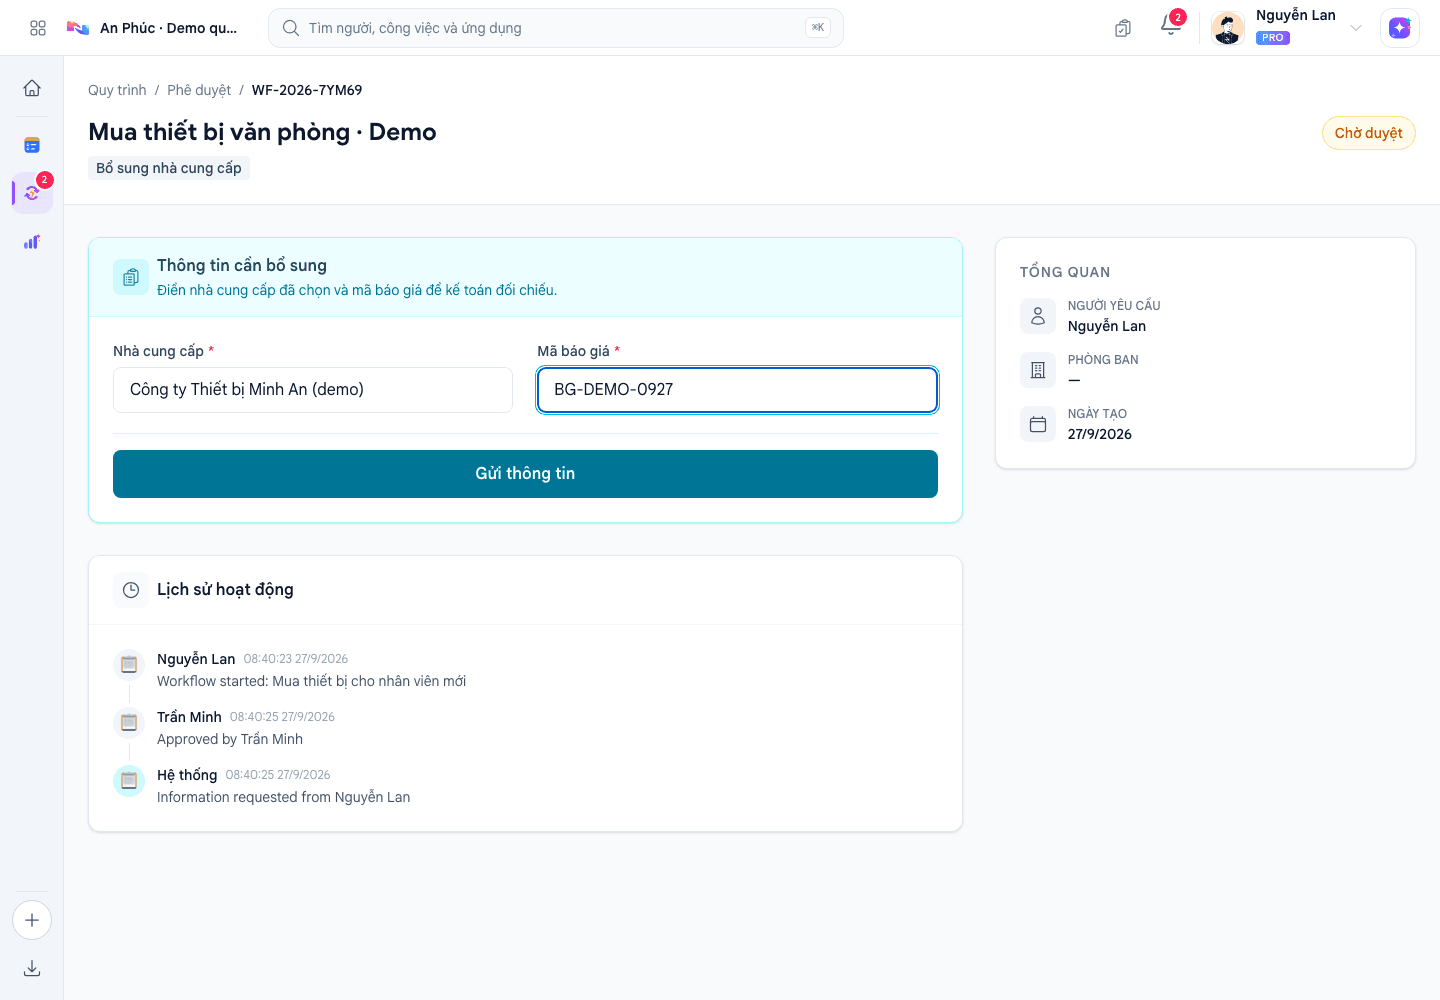
Task: Open workflow icon with badge in sidebar
Action: [x=32, y=192]
